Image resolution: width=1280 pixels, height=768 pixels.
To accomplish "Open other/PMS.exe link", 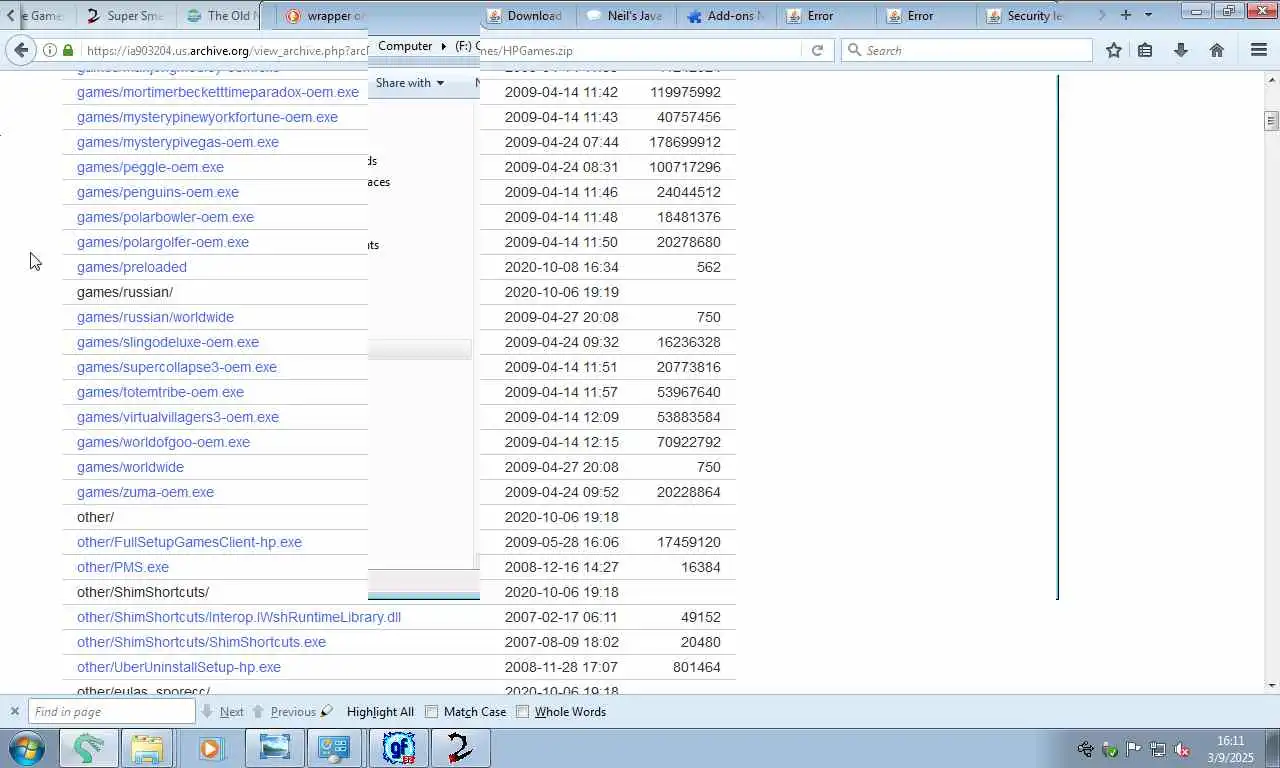I will click(123, 567).
